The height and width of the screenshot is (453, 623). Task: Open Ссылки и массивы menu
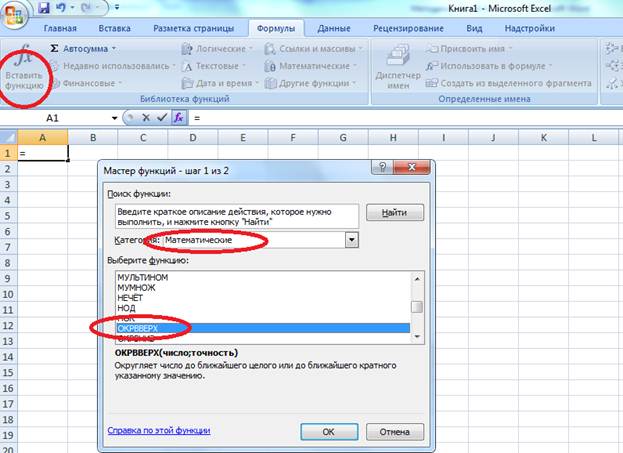click(x=313, y=48)
